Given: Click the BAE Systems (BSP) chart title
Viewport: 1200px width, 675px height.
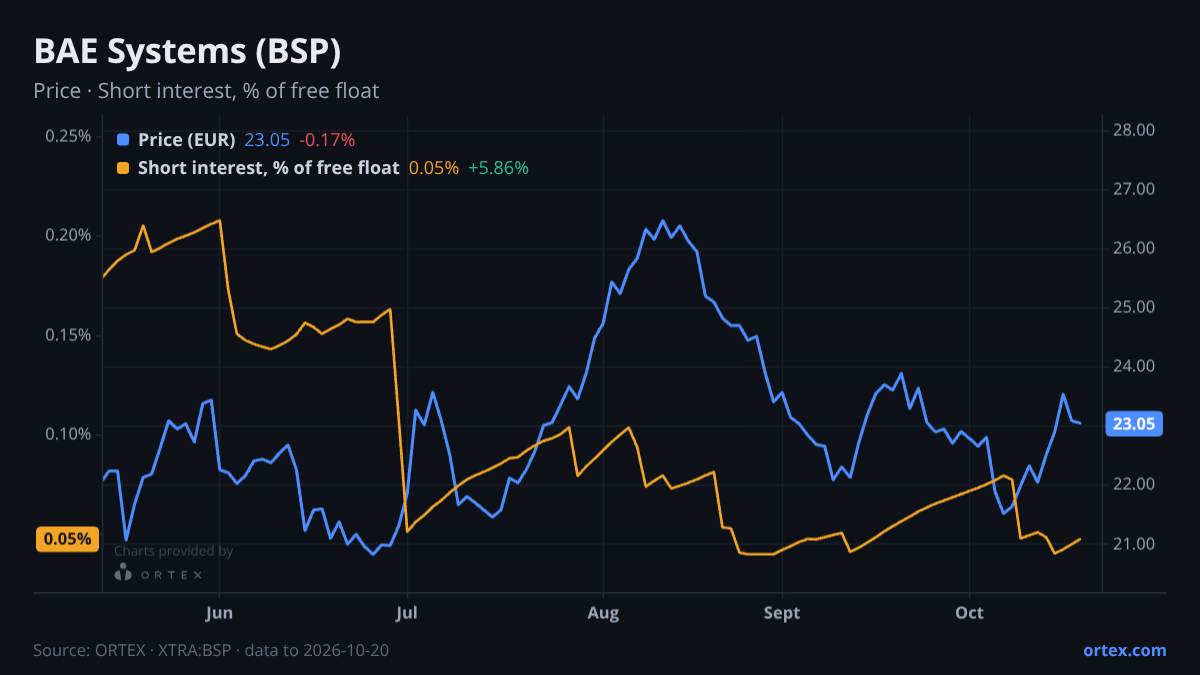Looking at the screenshot, I should (188, 52).
